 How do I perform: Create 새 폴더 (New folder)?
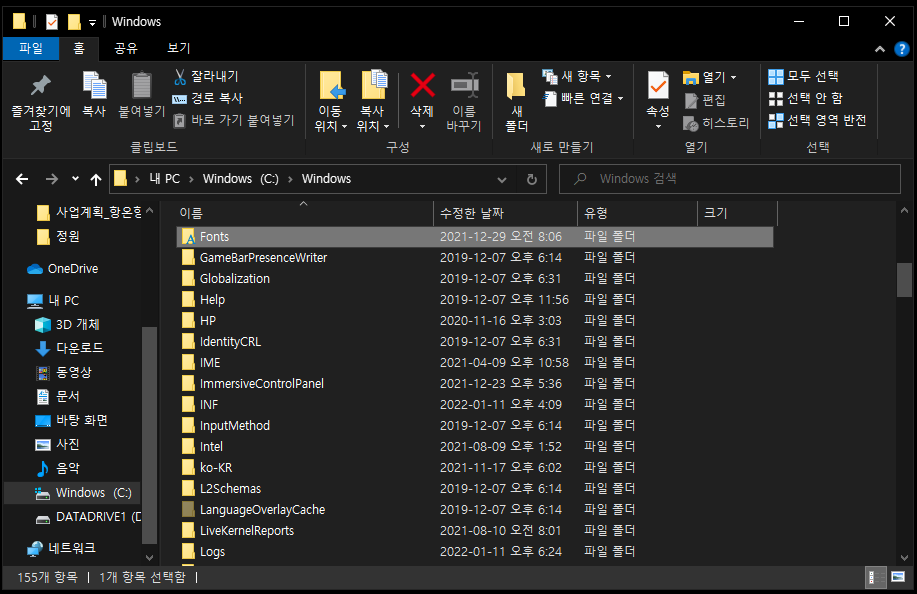point(516,102)
